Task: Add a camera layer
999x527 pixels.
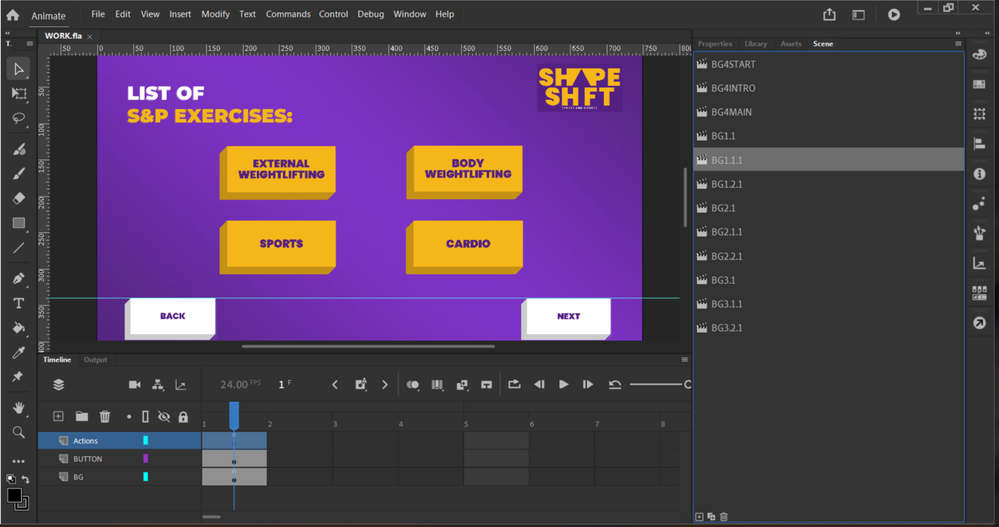Action: click(134, 385)
